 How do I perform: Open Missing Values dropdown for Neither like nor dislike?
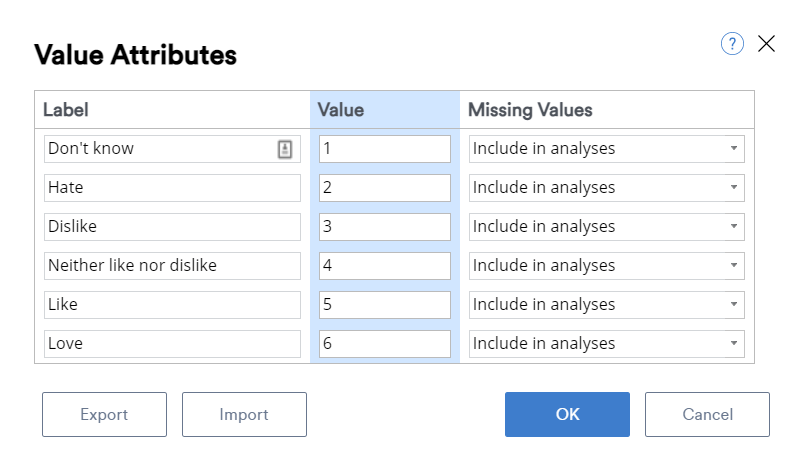coord(606,266)
